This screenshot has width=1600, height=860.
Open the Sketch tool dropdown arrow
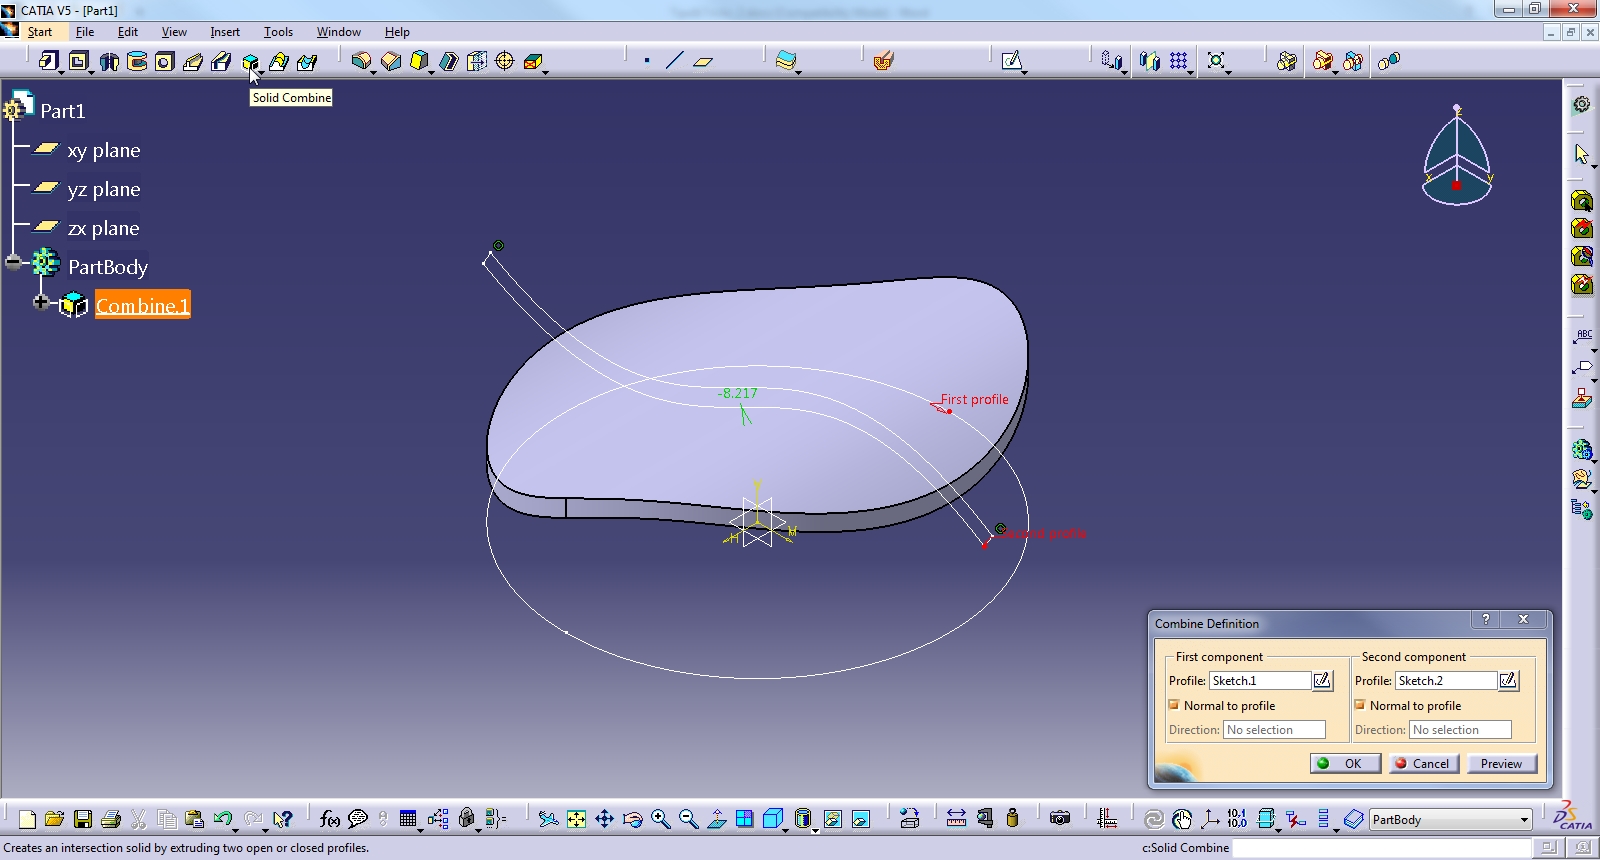point(1025,72)
